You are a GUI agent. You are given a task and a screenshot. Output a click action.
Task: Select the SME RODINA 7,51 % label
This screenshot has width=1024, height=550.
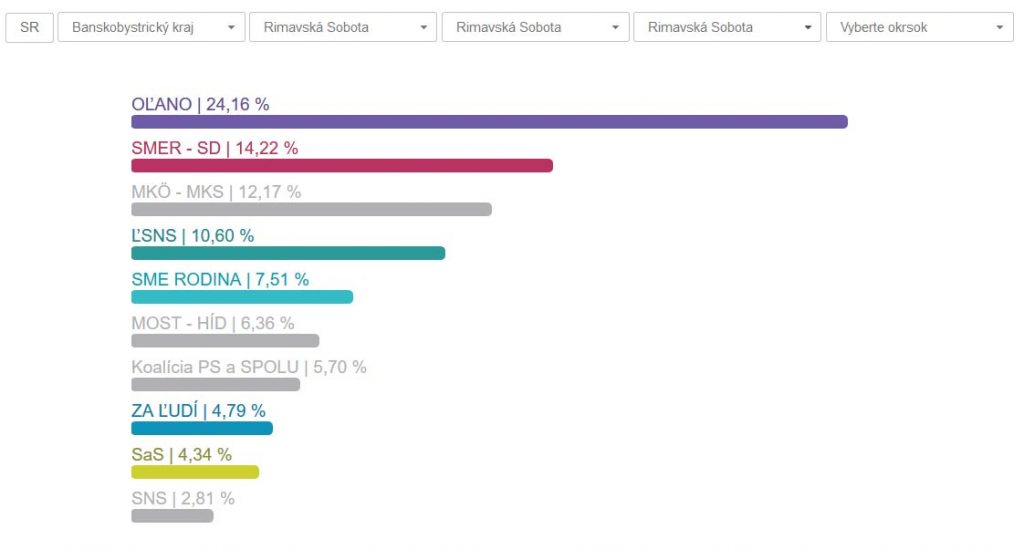(220, 280)
